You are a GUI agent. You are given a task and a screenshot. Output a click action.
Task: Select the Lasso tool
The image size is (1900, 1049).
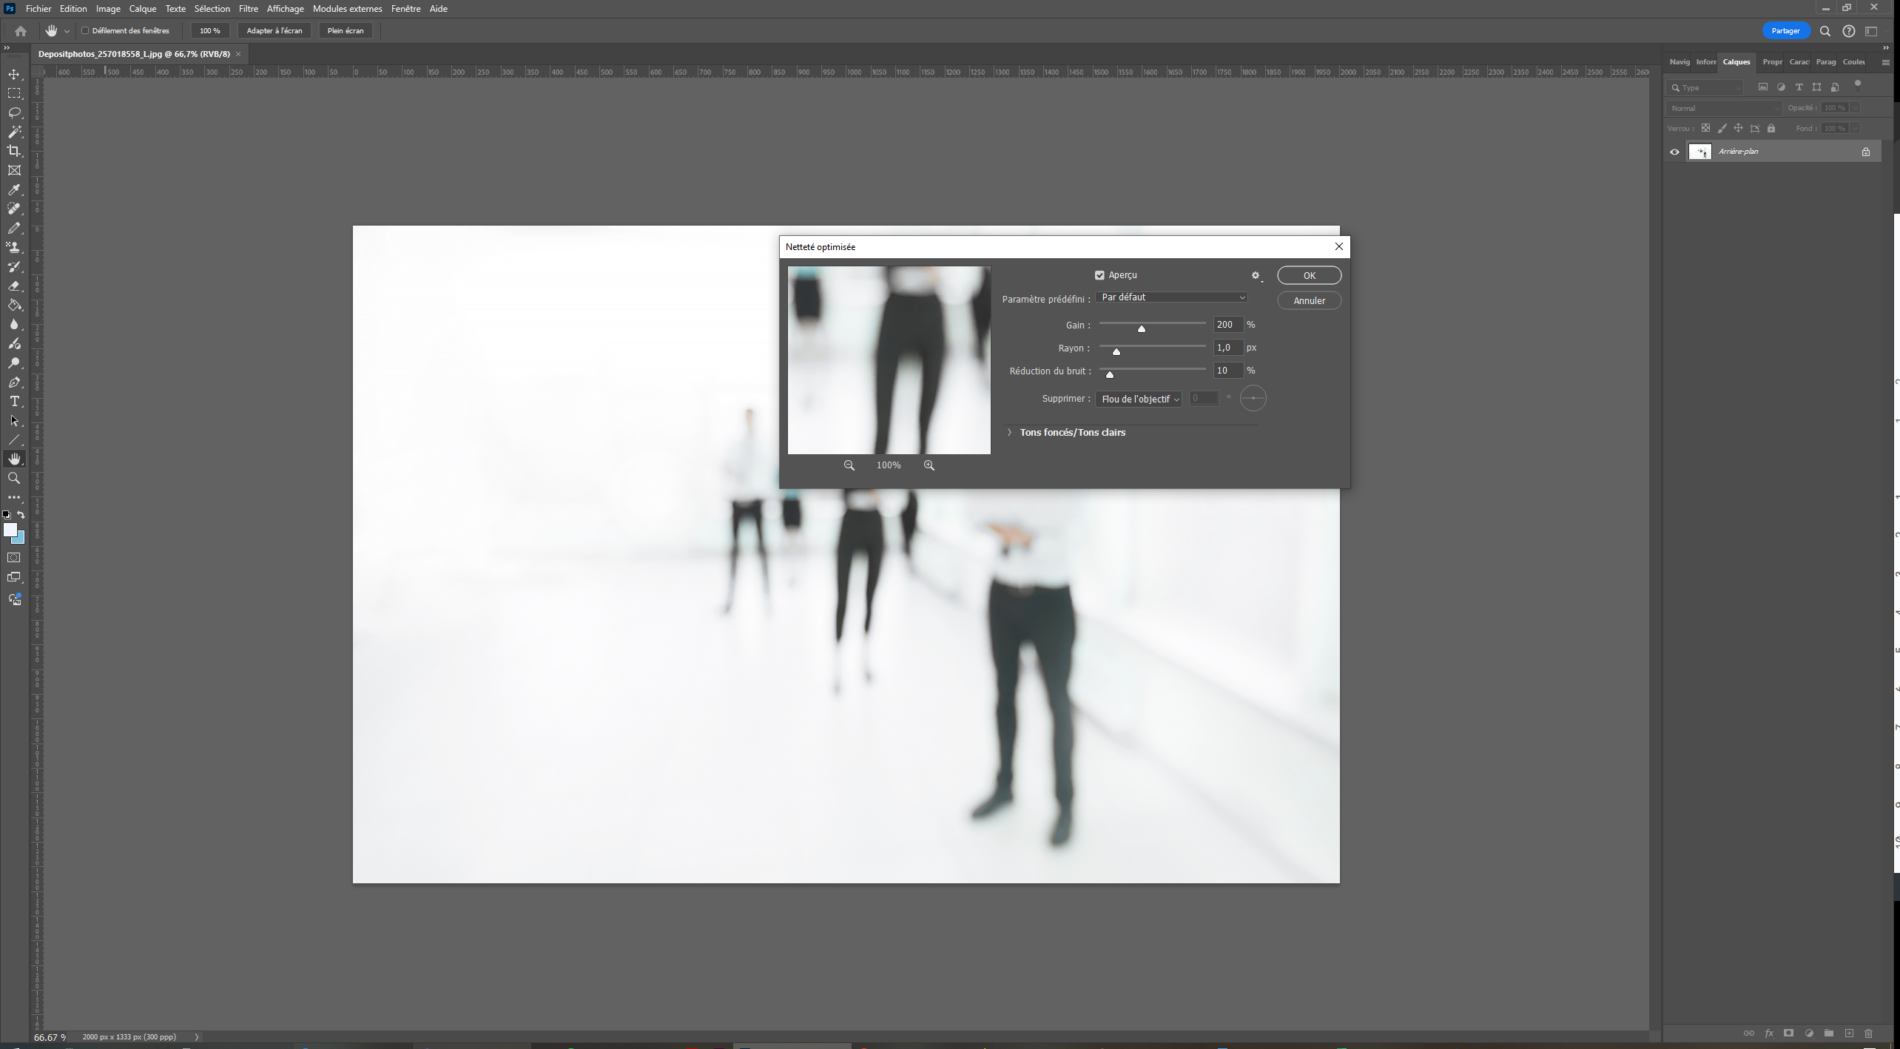point(14,113)
